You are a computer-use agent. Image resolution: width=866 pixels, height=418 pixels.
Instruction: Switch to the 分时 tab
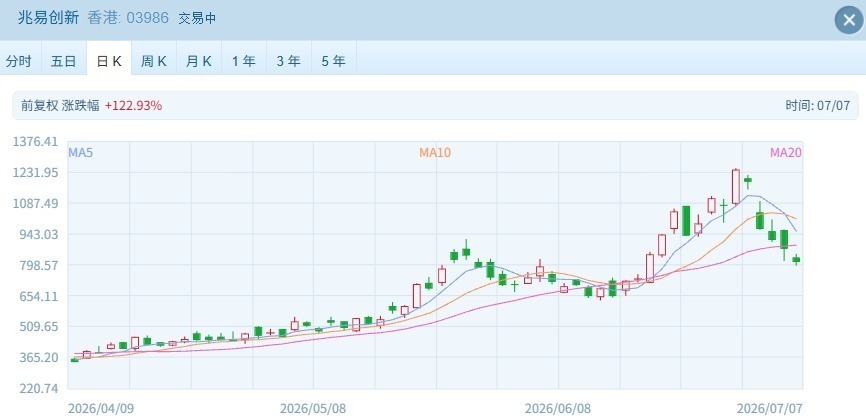(x=19, y=60)
